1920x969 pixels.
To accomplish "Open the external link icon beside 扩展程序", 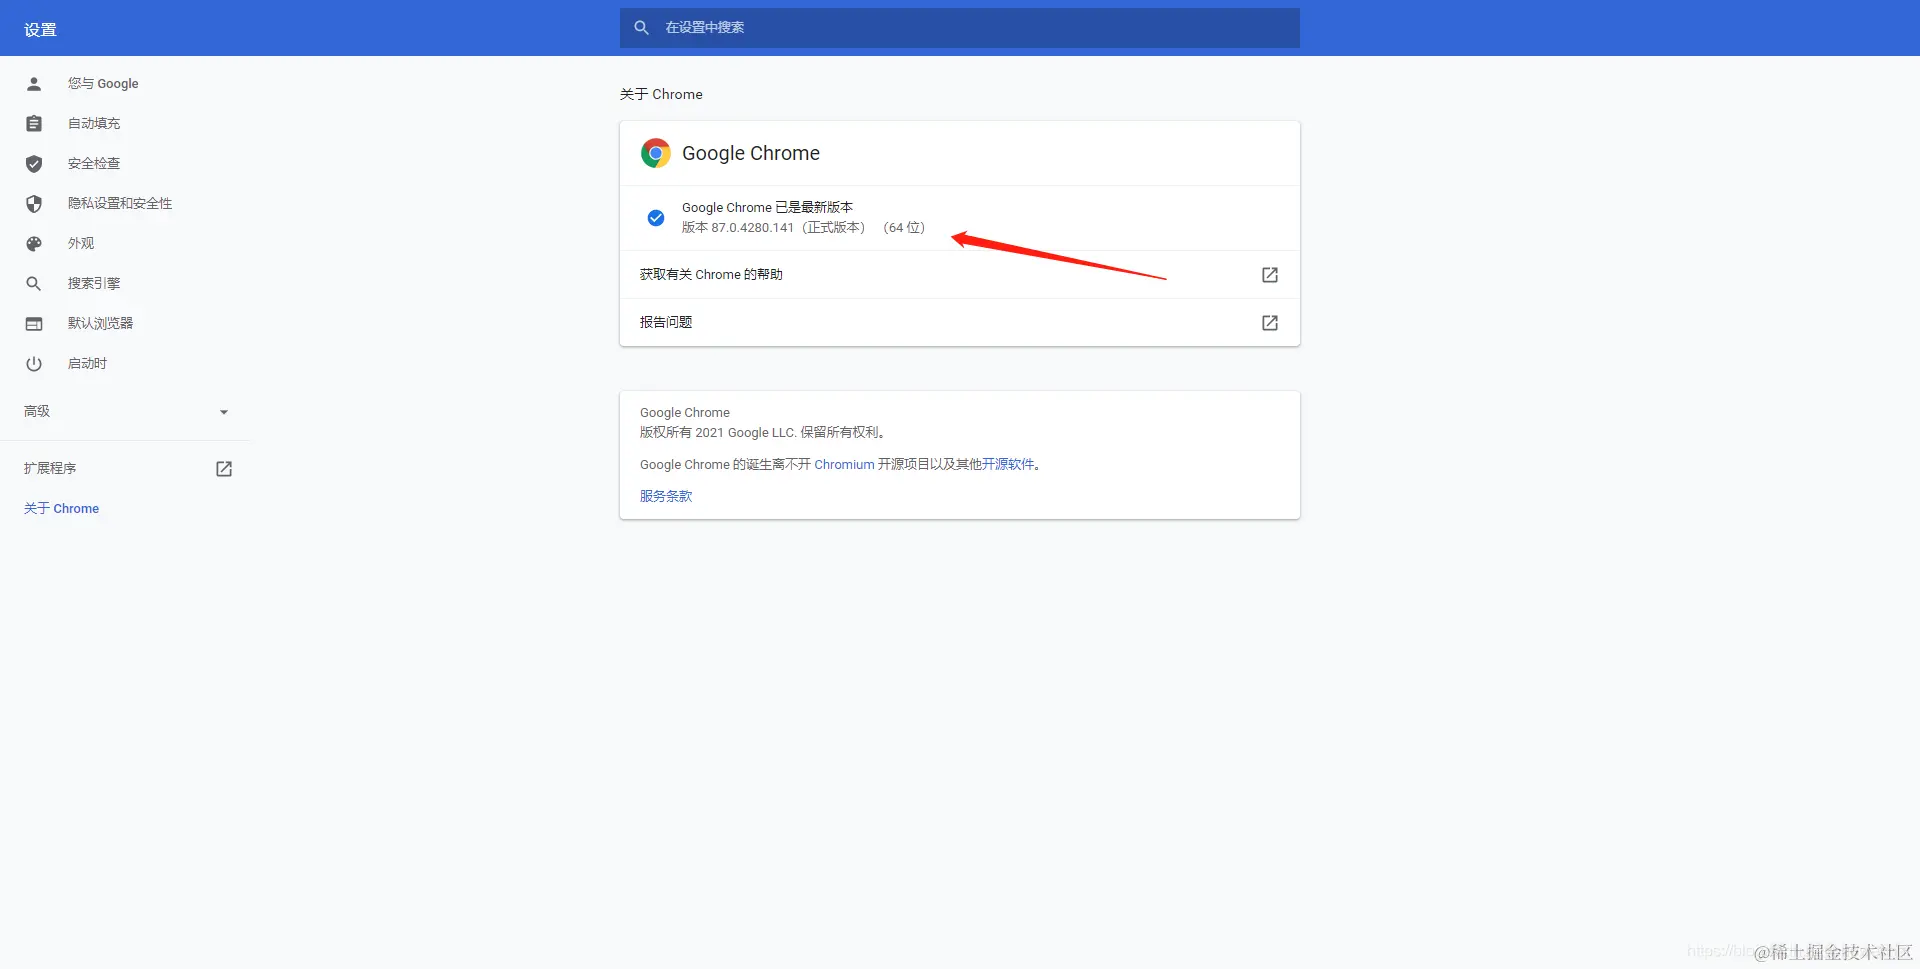I will tap(223, 468).
